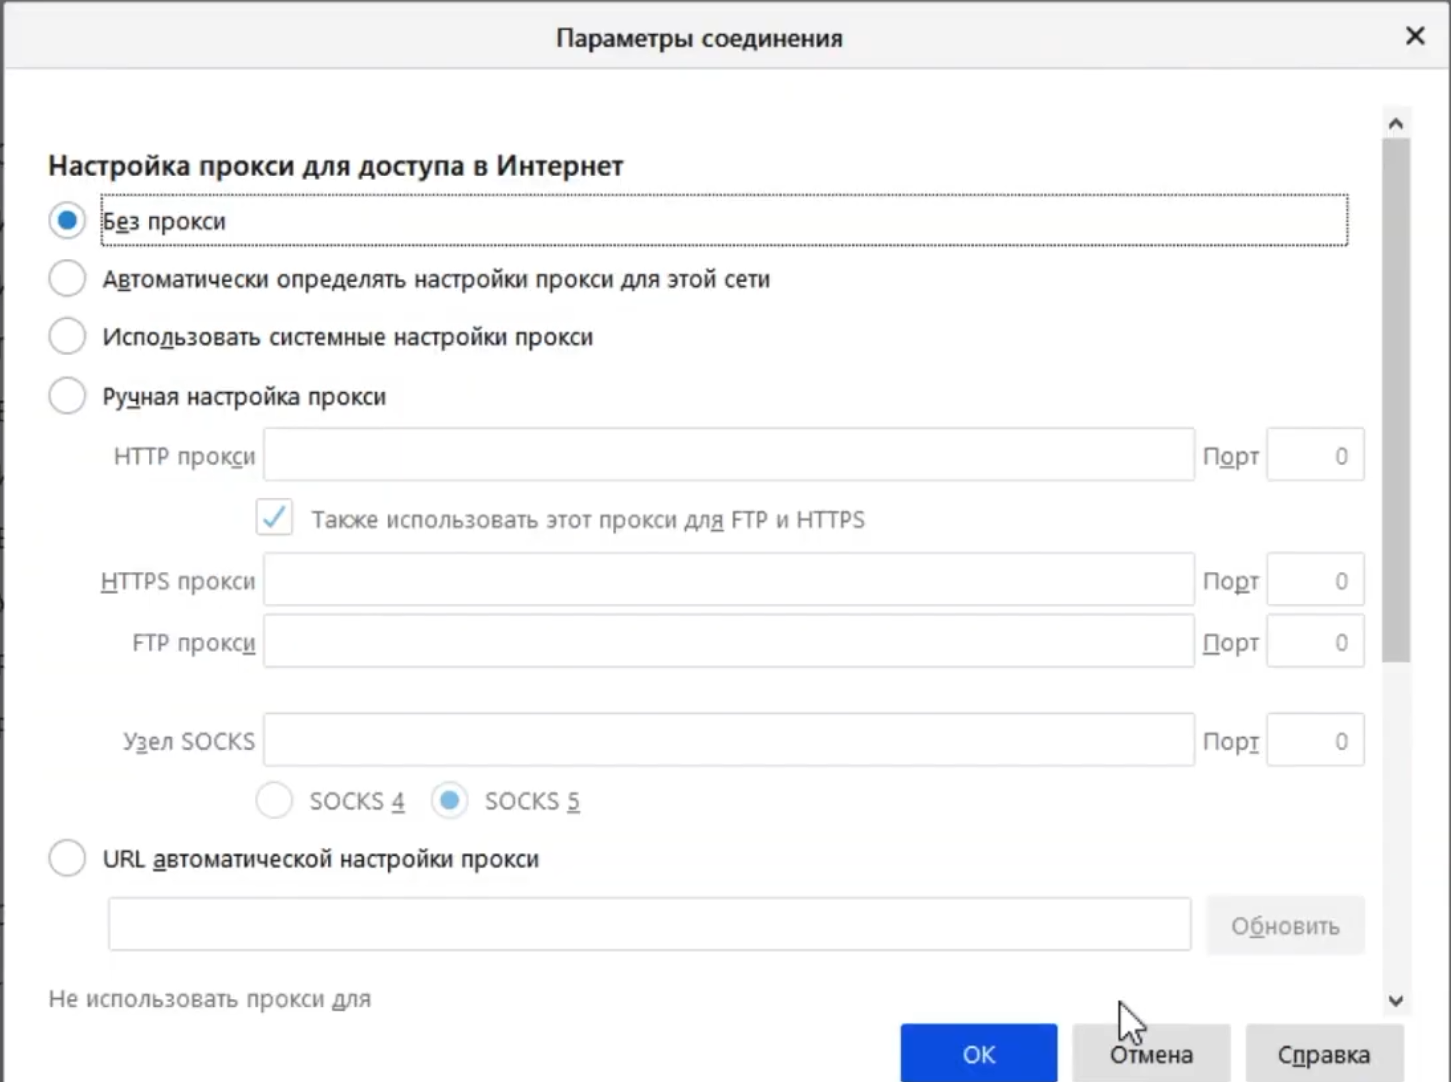Click the scrollbar up arrow
1451x1082 pixels.
point(1396,121)
